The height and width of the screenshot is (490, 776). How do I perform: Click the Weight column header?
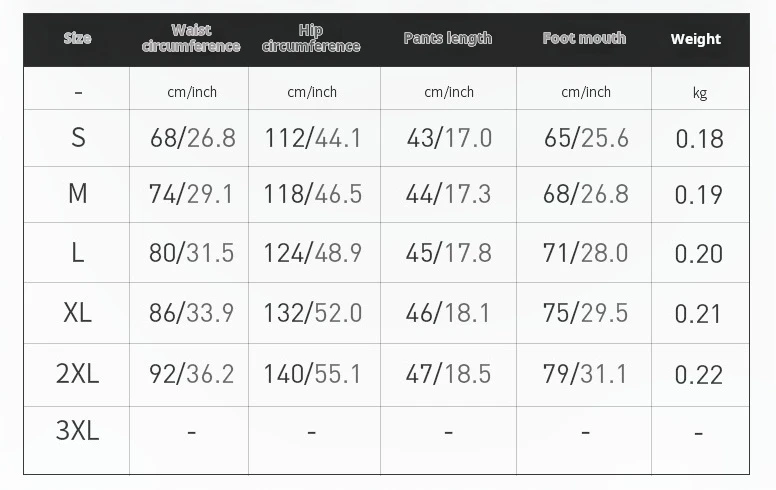[x=696, y=40]
